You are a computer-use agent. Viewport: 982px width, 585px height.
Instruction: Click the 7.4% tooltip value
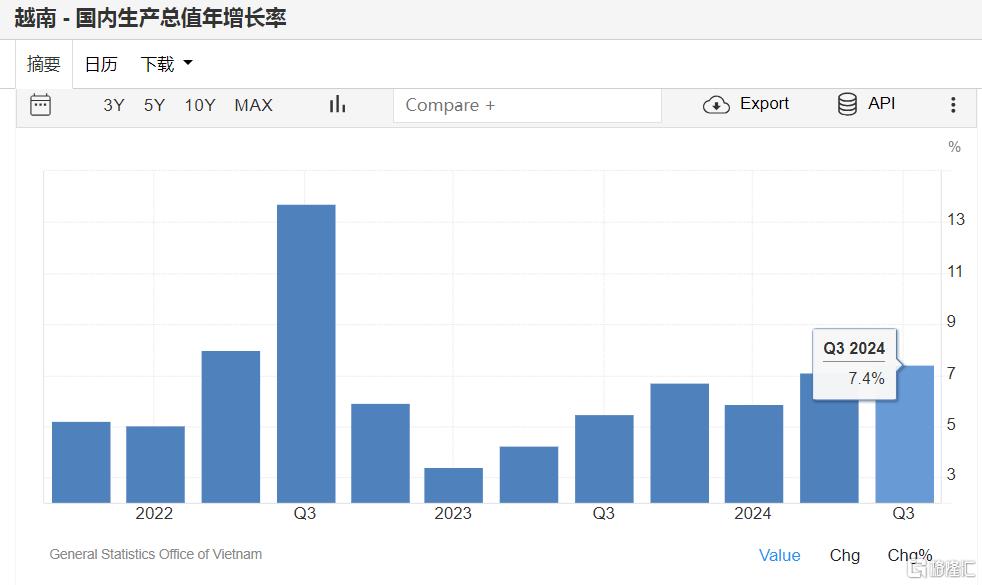[x=866, y=378]
